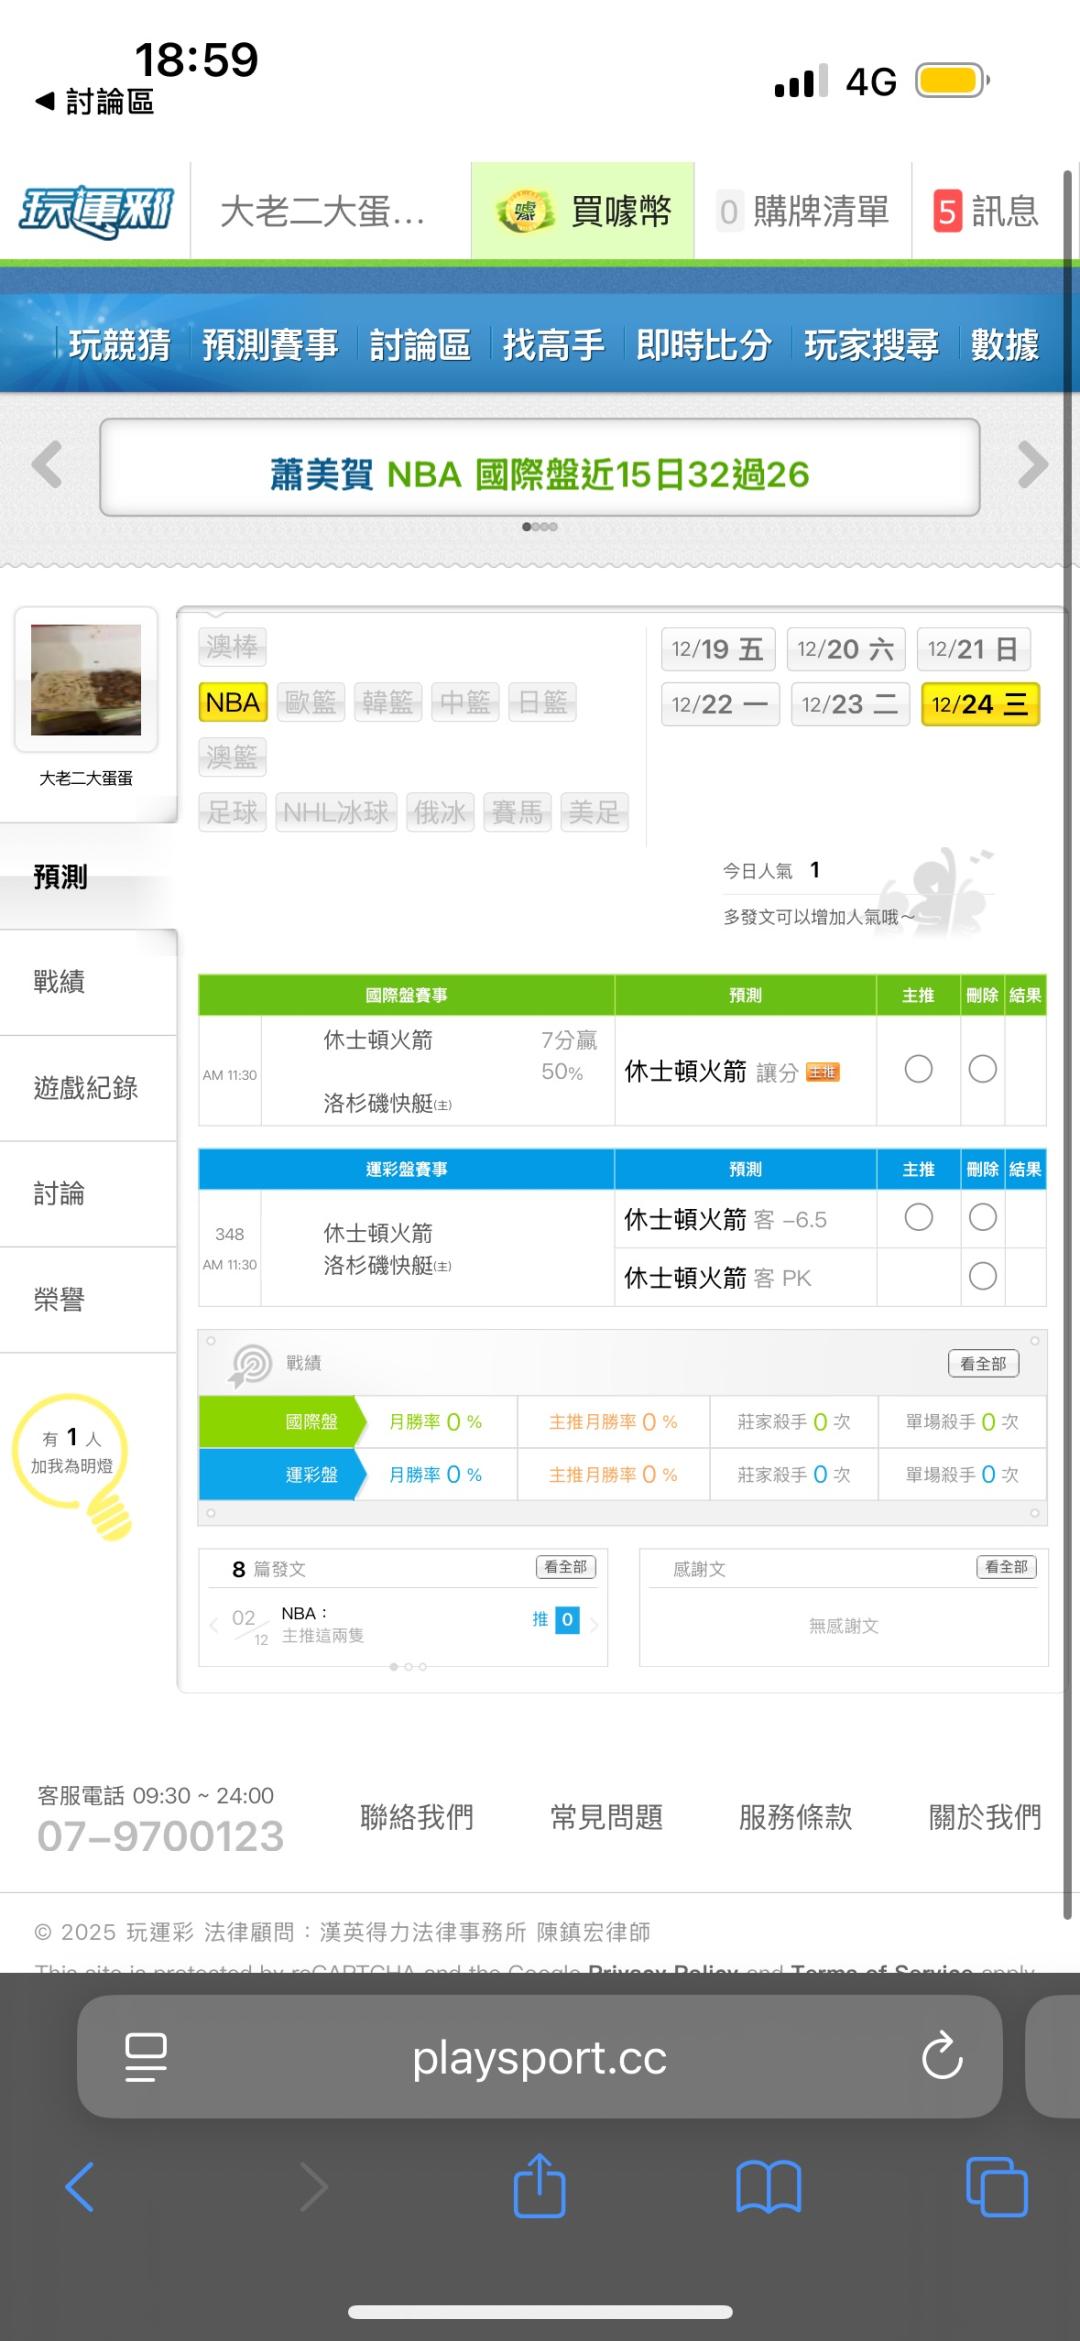The image size is (1080, 2341).
Task: Switch to 遊戲紀錄 sidebar tab
Action: 88,1088
